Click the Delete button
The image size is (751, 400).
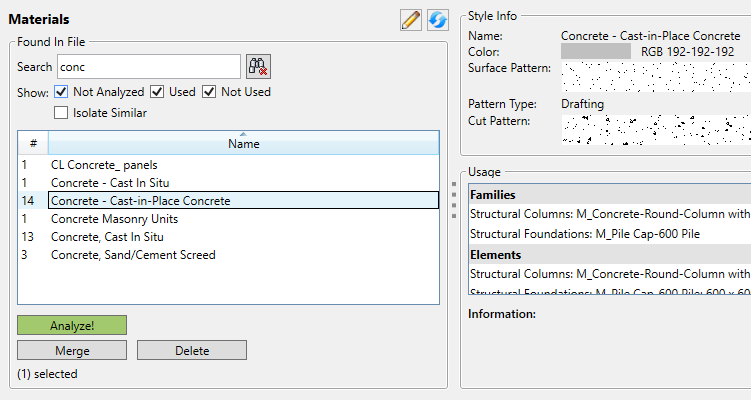coord(192,350)
